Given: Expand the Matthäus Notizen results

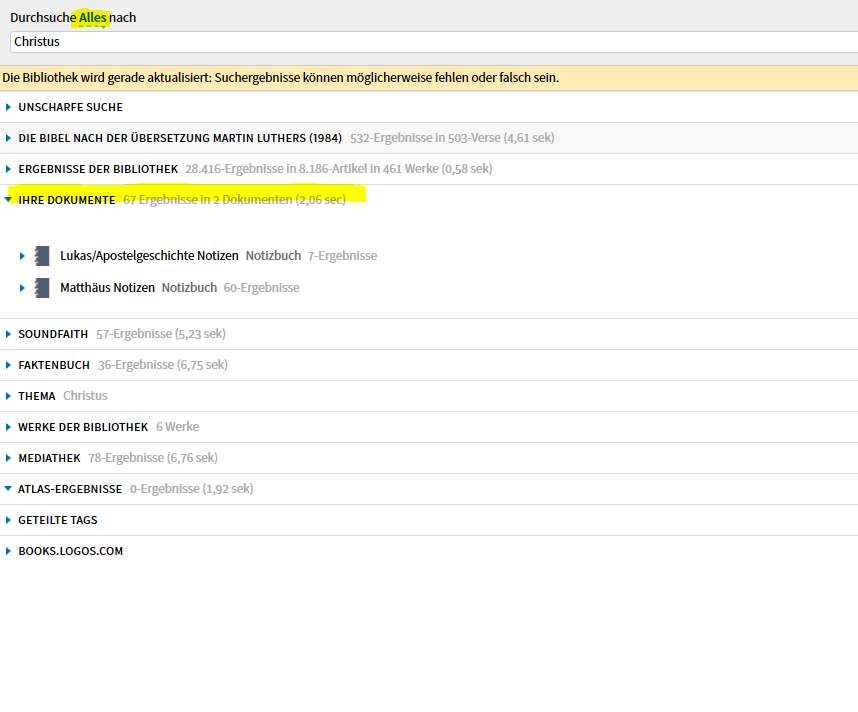Looking at the screenshot, I should point(22,287).
